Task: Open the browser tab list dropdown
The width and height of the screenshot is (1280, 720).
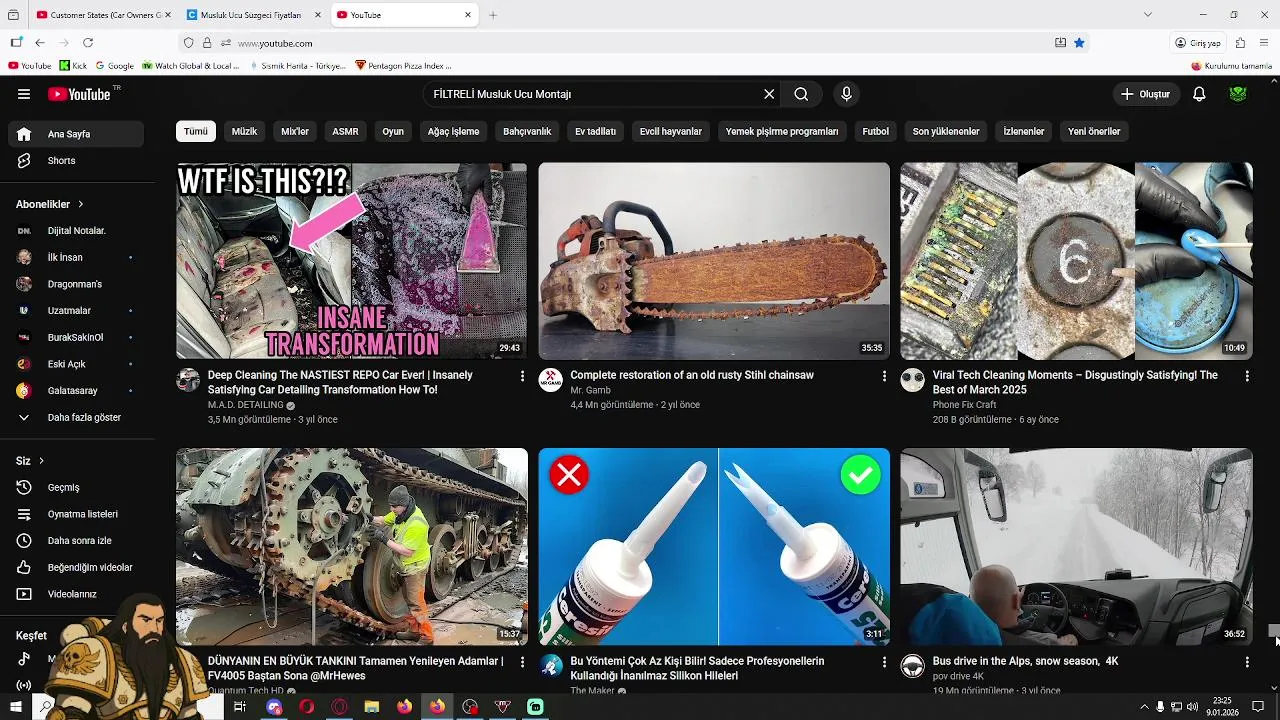Action: pos(1147,15)
